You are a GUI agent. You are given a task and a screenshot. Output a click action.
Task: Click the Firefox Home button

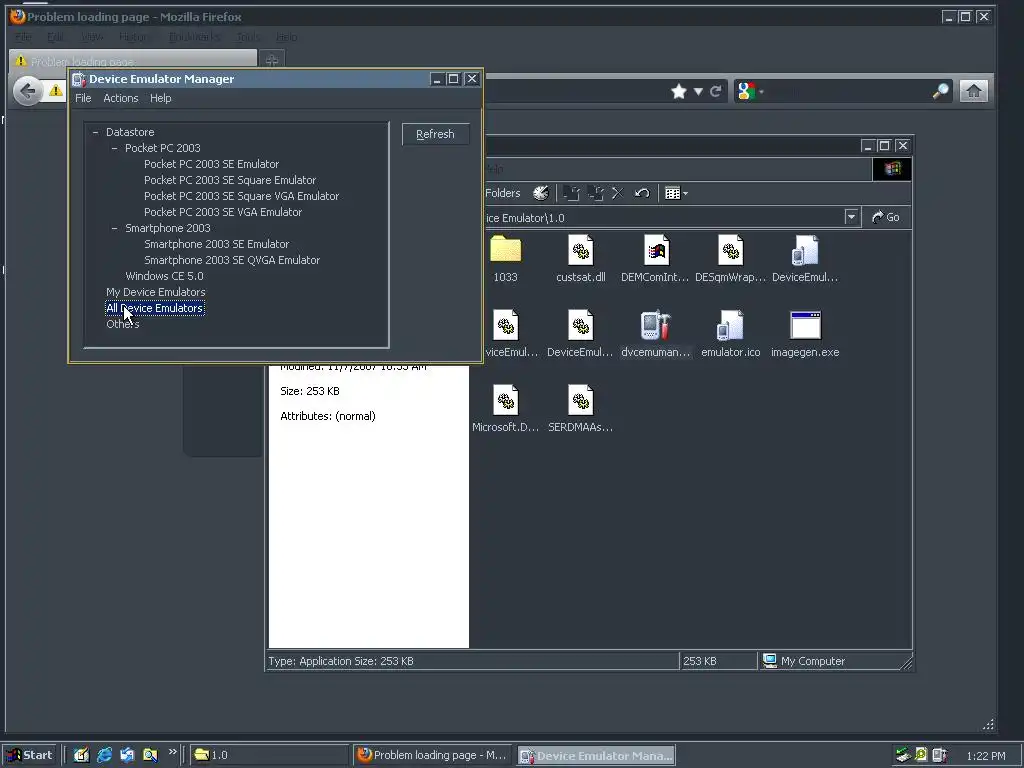pos(974,91)
